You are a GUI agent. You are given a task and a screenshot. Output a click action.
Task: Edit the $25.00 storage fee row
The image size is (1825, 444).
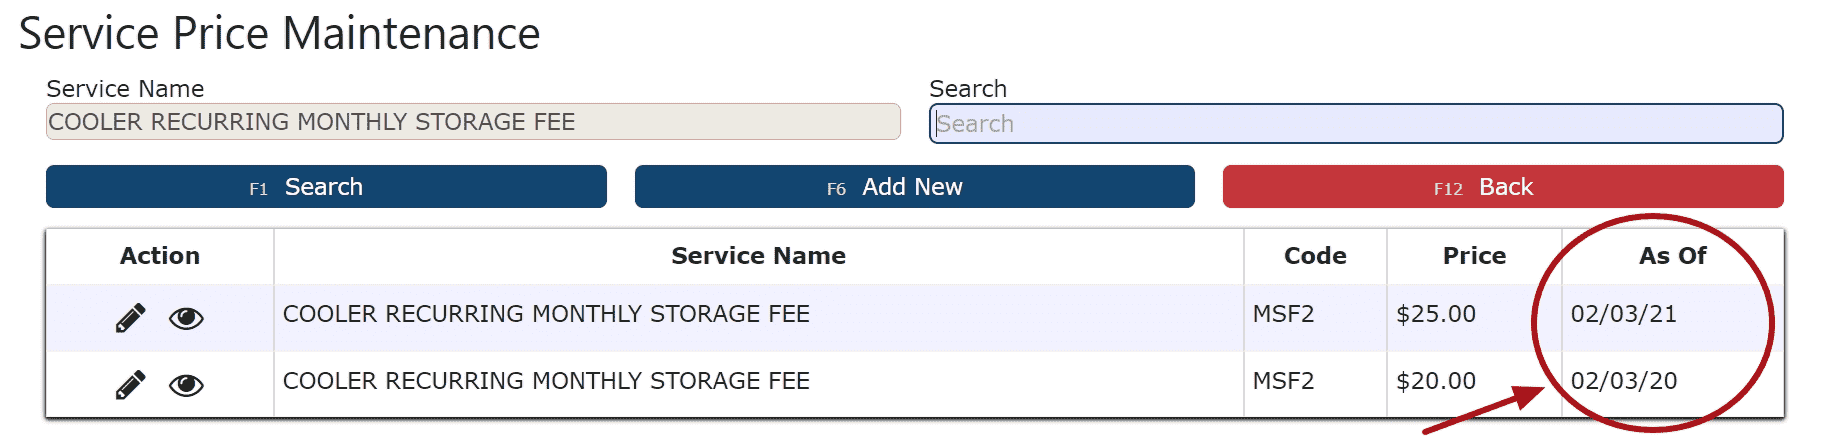[130, 318]
